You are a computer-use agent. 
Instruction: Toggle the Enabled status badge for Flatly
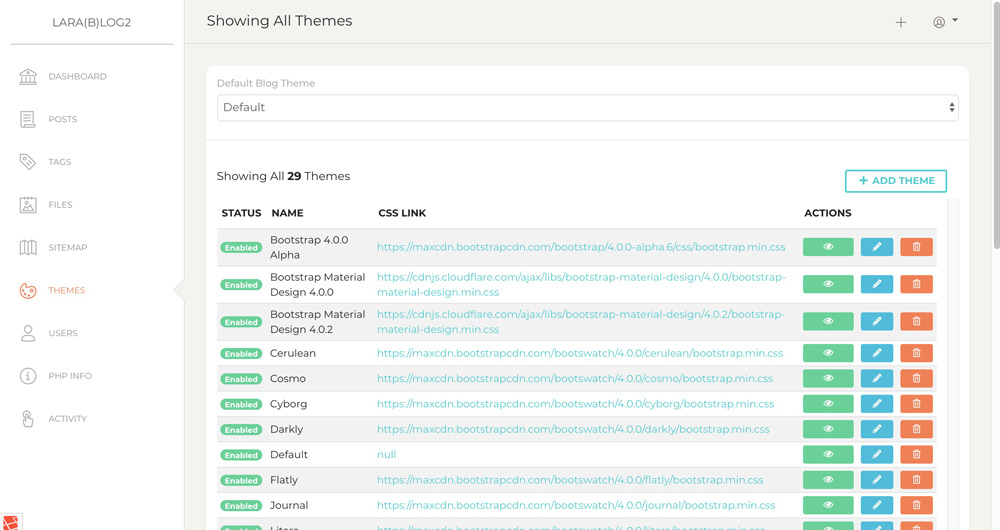[241, 481]
